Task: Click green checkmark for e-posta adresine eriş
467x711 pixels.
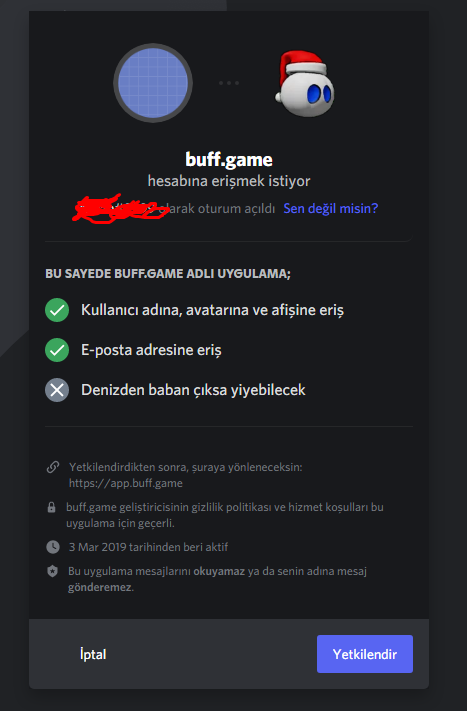Action: pyautogui.click(x=57, y=350)
